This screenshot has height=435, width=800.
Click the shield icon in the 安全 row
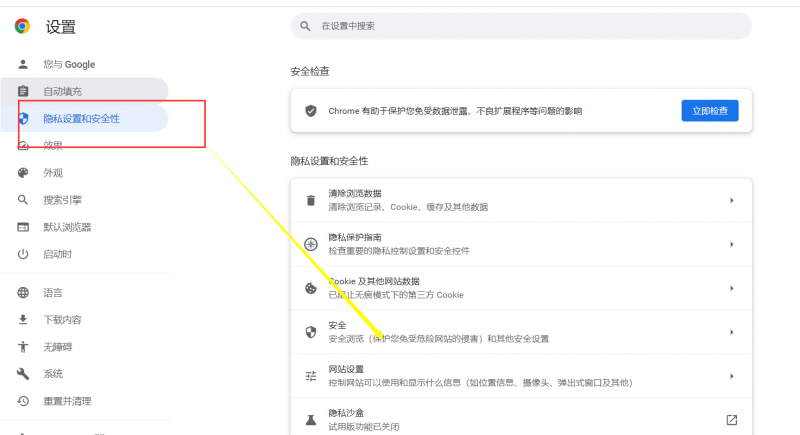tap(310, 332)
